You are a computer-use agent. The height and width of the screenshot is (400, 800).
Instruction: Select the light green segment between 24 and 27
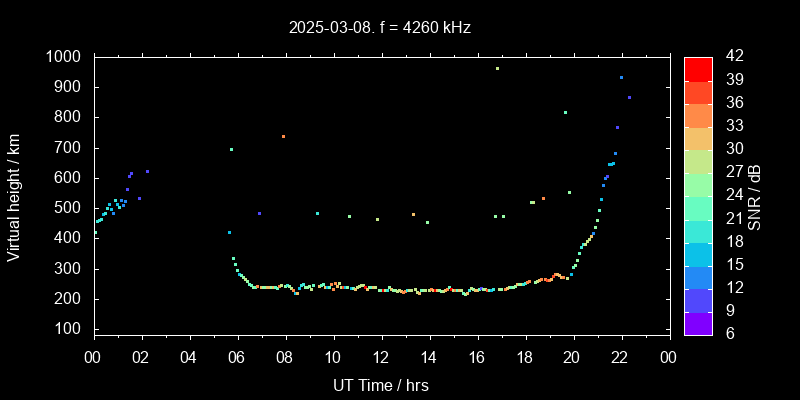pyautogui.click(x=698, y=183)
